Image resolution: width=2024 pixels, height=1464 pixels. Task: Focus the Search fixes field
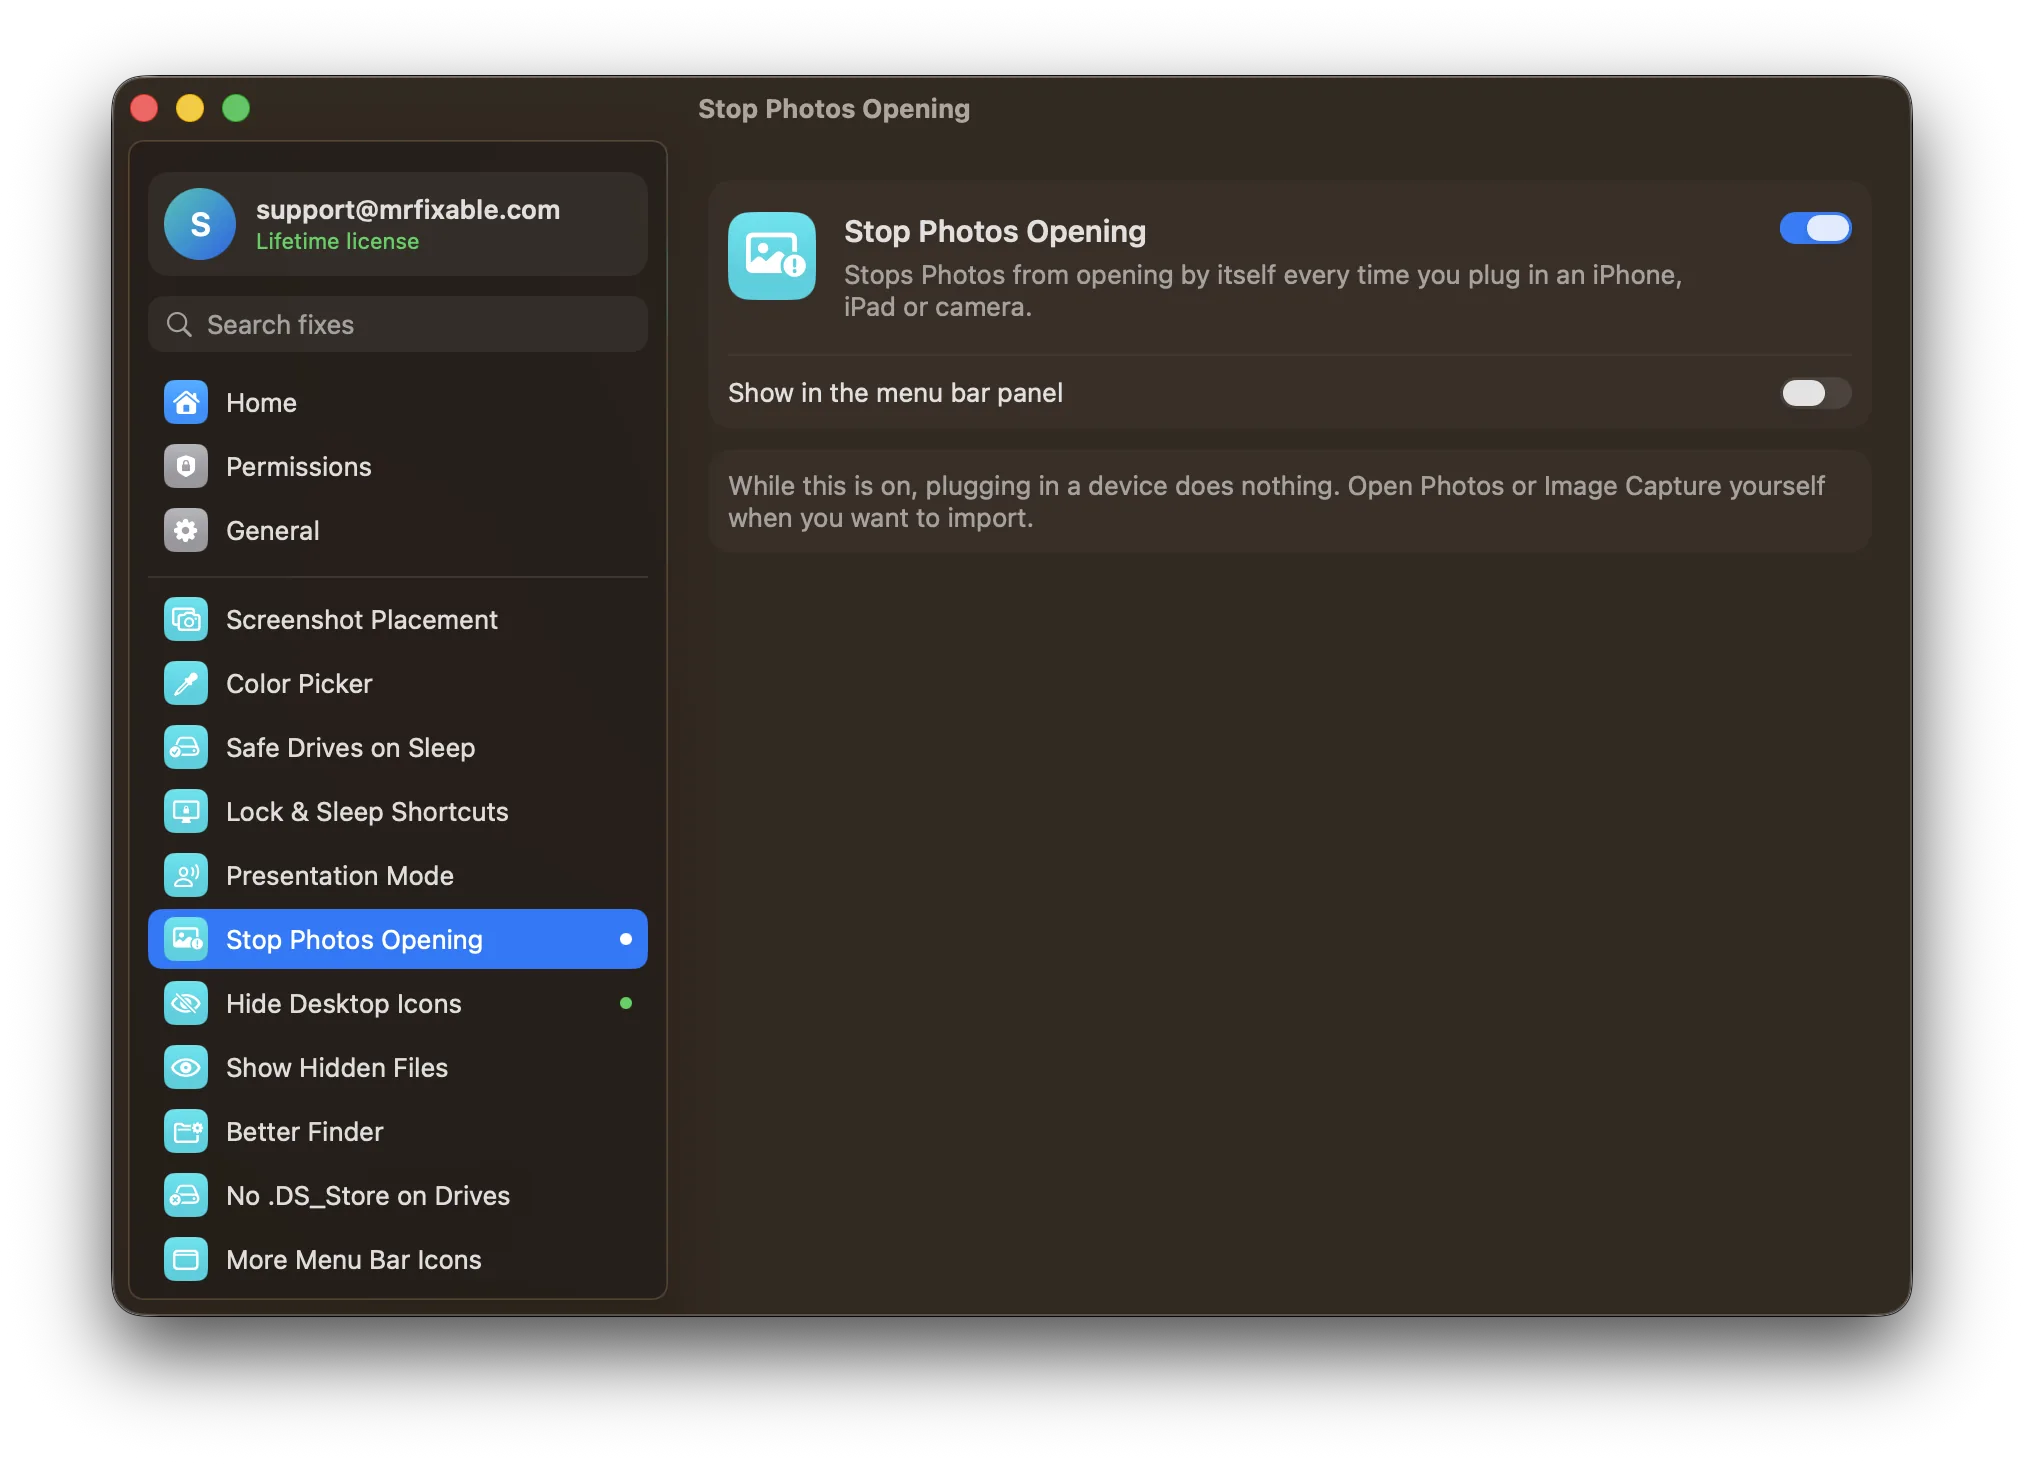coord(398,325)
